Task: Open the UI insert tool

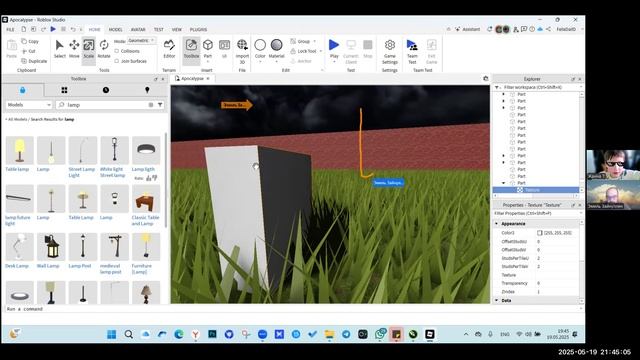Action: point(224,49)
